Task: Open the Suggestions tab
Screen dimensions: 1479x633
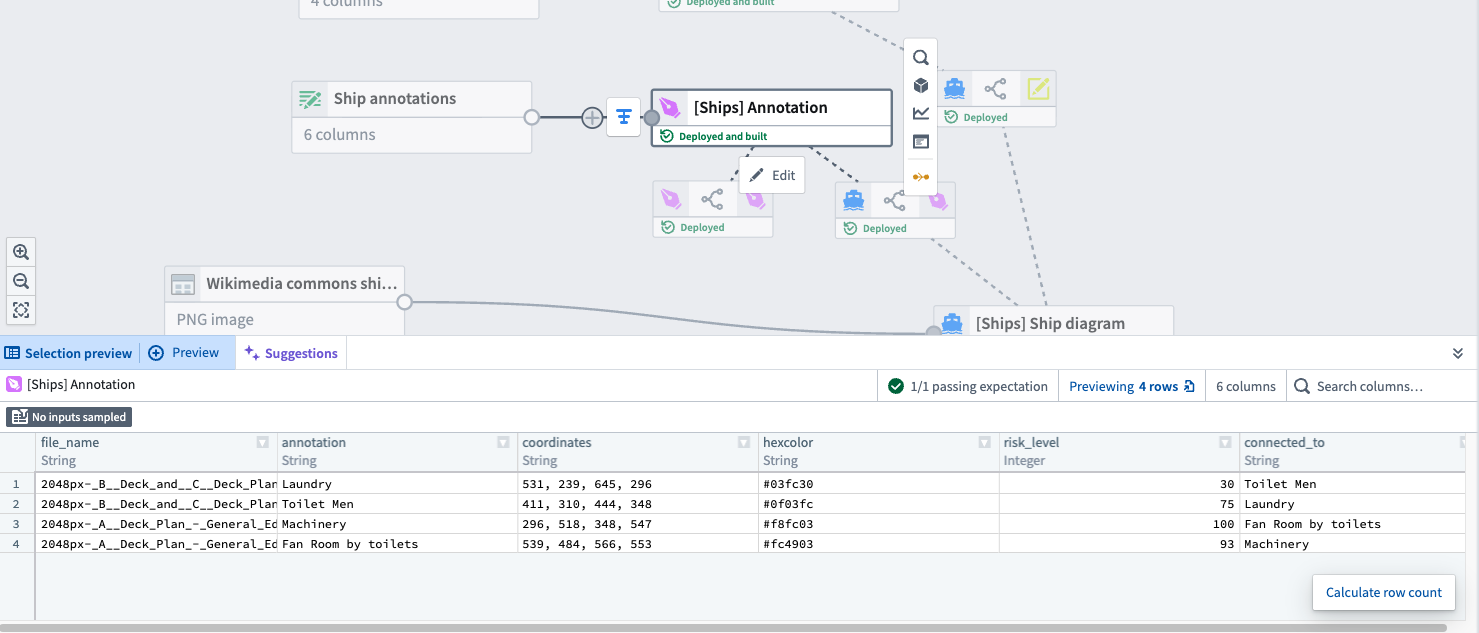Action: [291, 352]
